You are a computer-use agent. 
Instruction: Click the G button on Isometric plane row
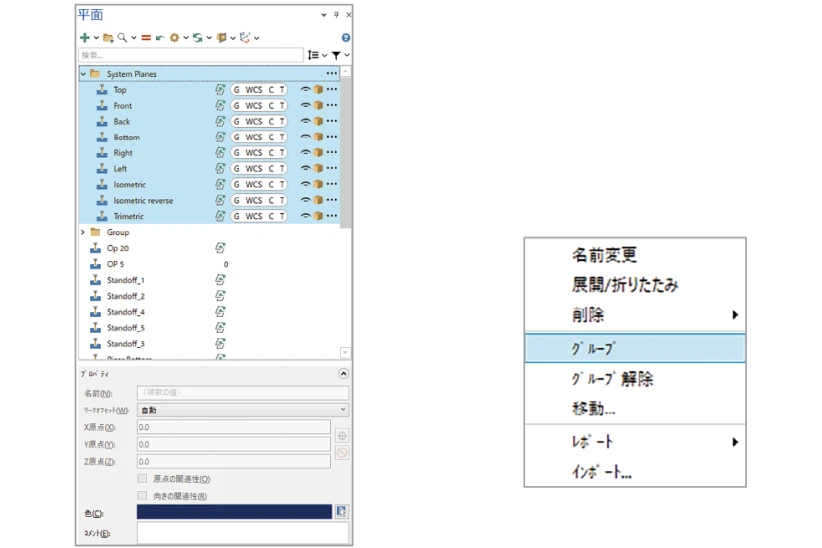pos(238,185)
